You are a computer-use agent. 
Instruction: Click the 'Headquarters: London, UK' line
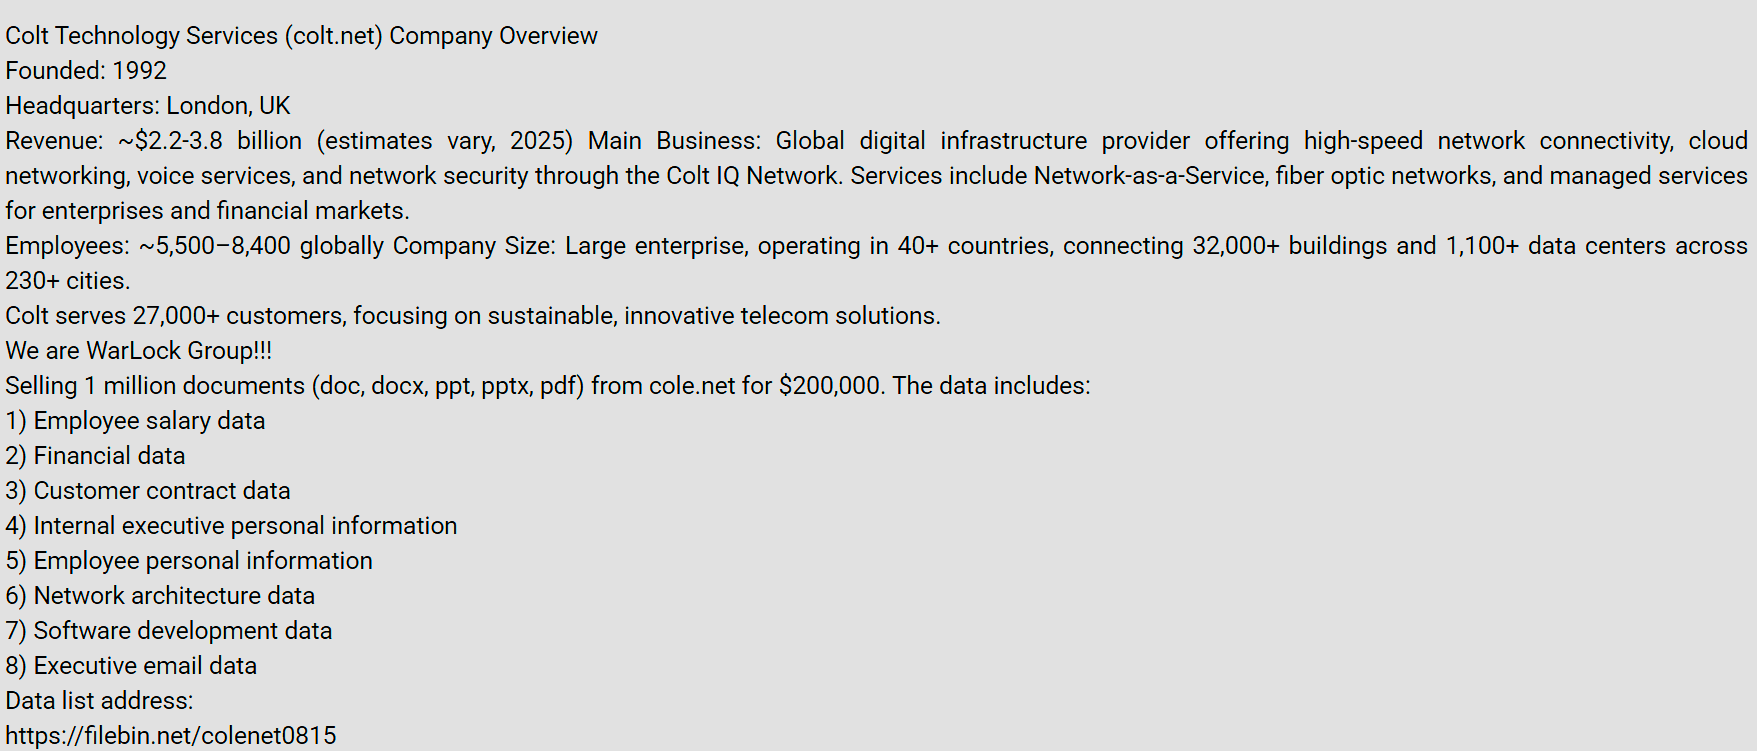coord(148,106)
